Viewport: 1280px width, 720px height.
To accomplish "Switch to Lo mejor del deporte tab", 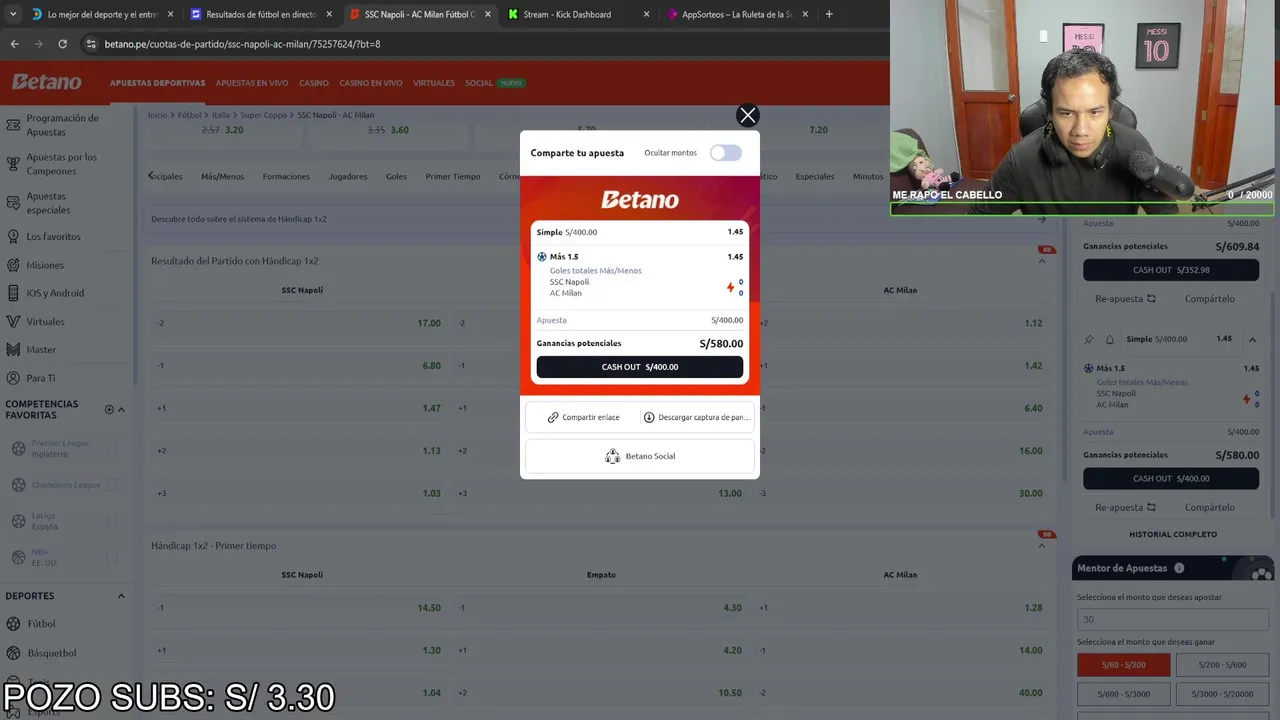I will pyautogui.click(x=102, y=14).
